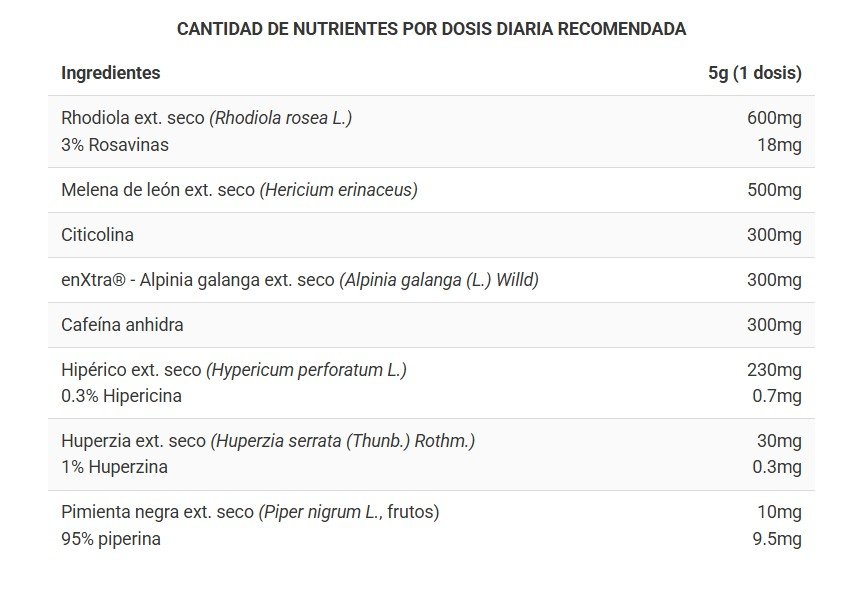Select the enXtra Alpinia galanga ingredient
The image size is (860, 589).
[299, 280]
